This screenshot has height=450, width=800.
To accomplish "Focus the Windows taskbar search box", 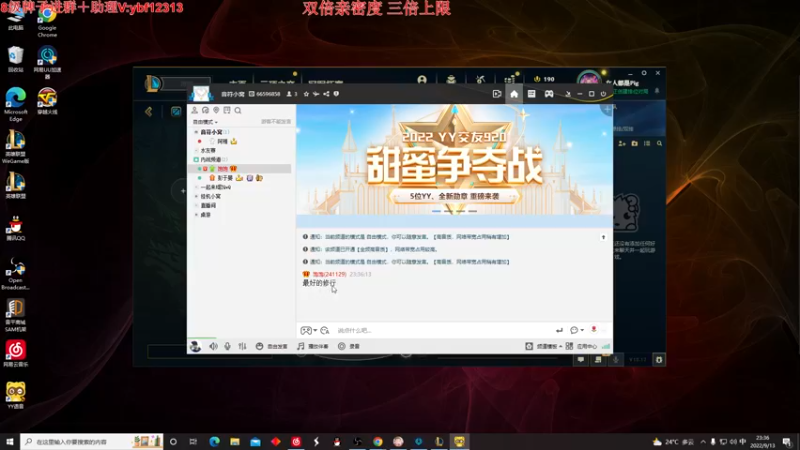I will tap(92, 441).
